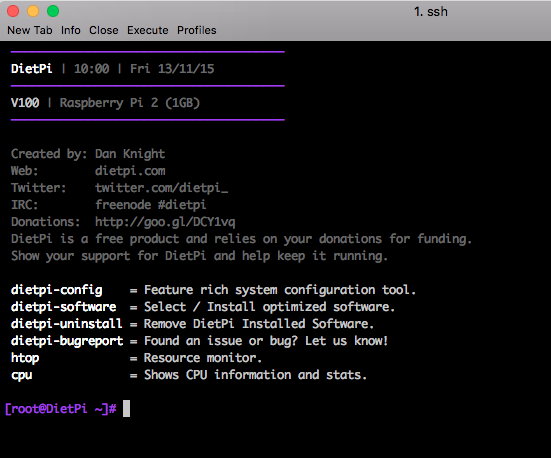Viewport: 551px width, 458px height.
Task: Open the Info toolbar item
Action: (71, 30)
